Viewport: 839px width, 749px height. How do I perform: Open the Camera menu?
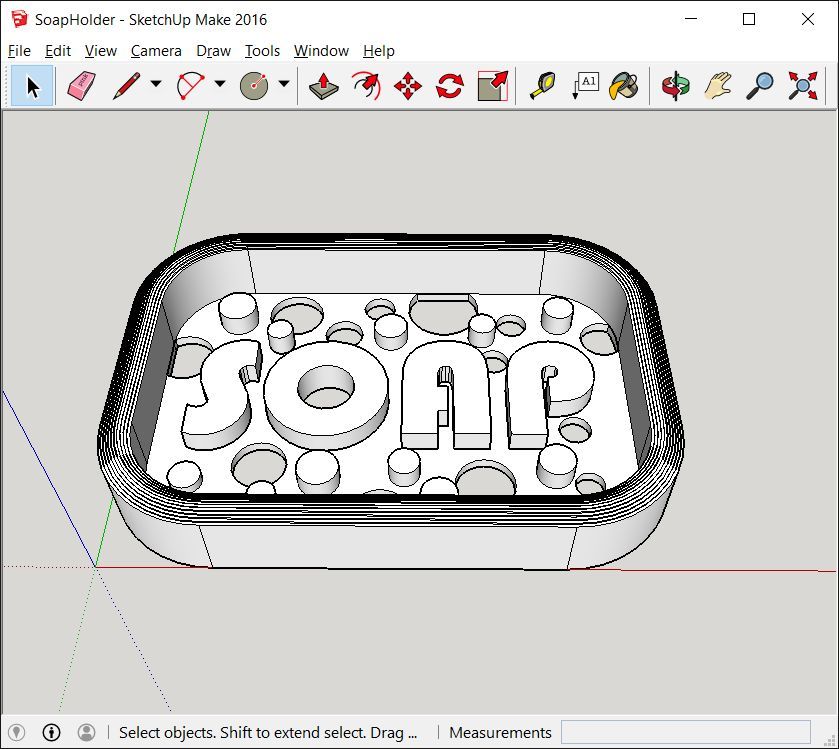(156, 51)
